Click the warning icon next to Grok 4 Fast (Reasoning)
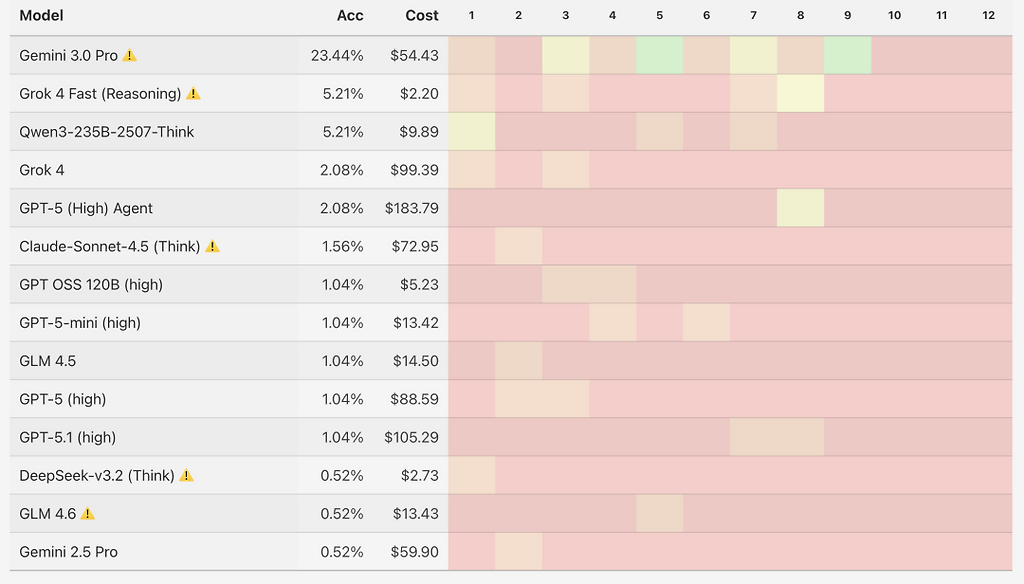The height and width of the screenshot is (584, 1024). click(x=193, y=94)
